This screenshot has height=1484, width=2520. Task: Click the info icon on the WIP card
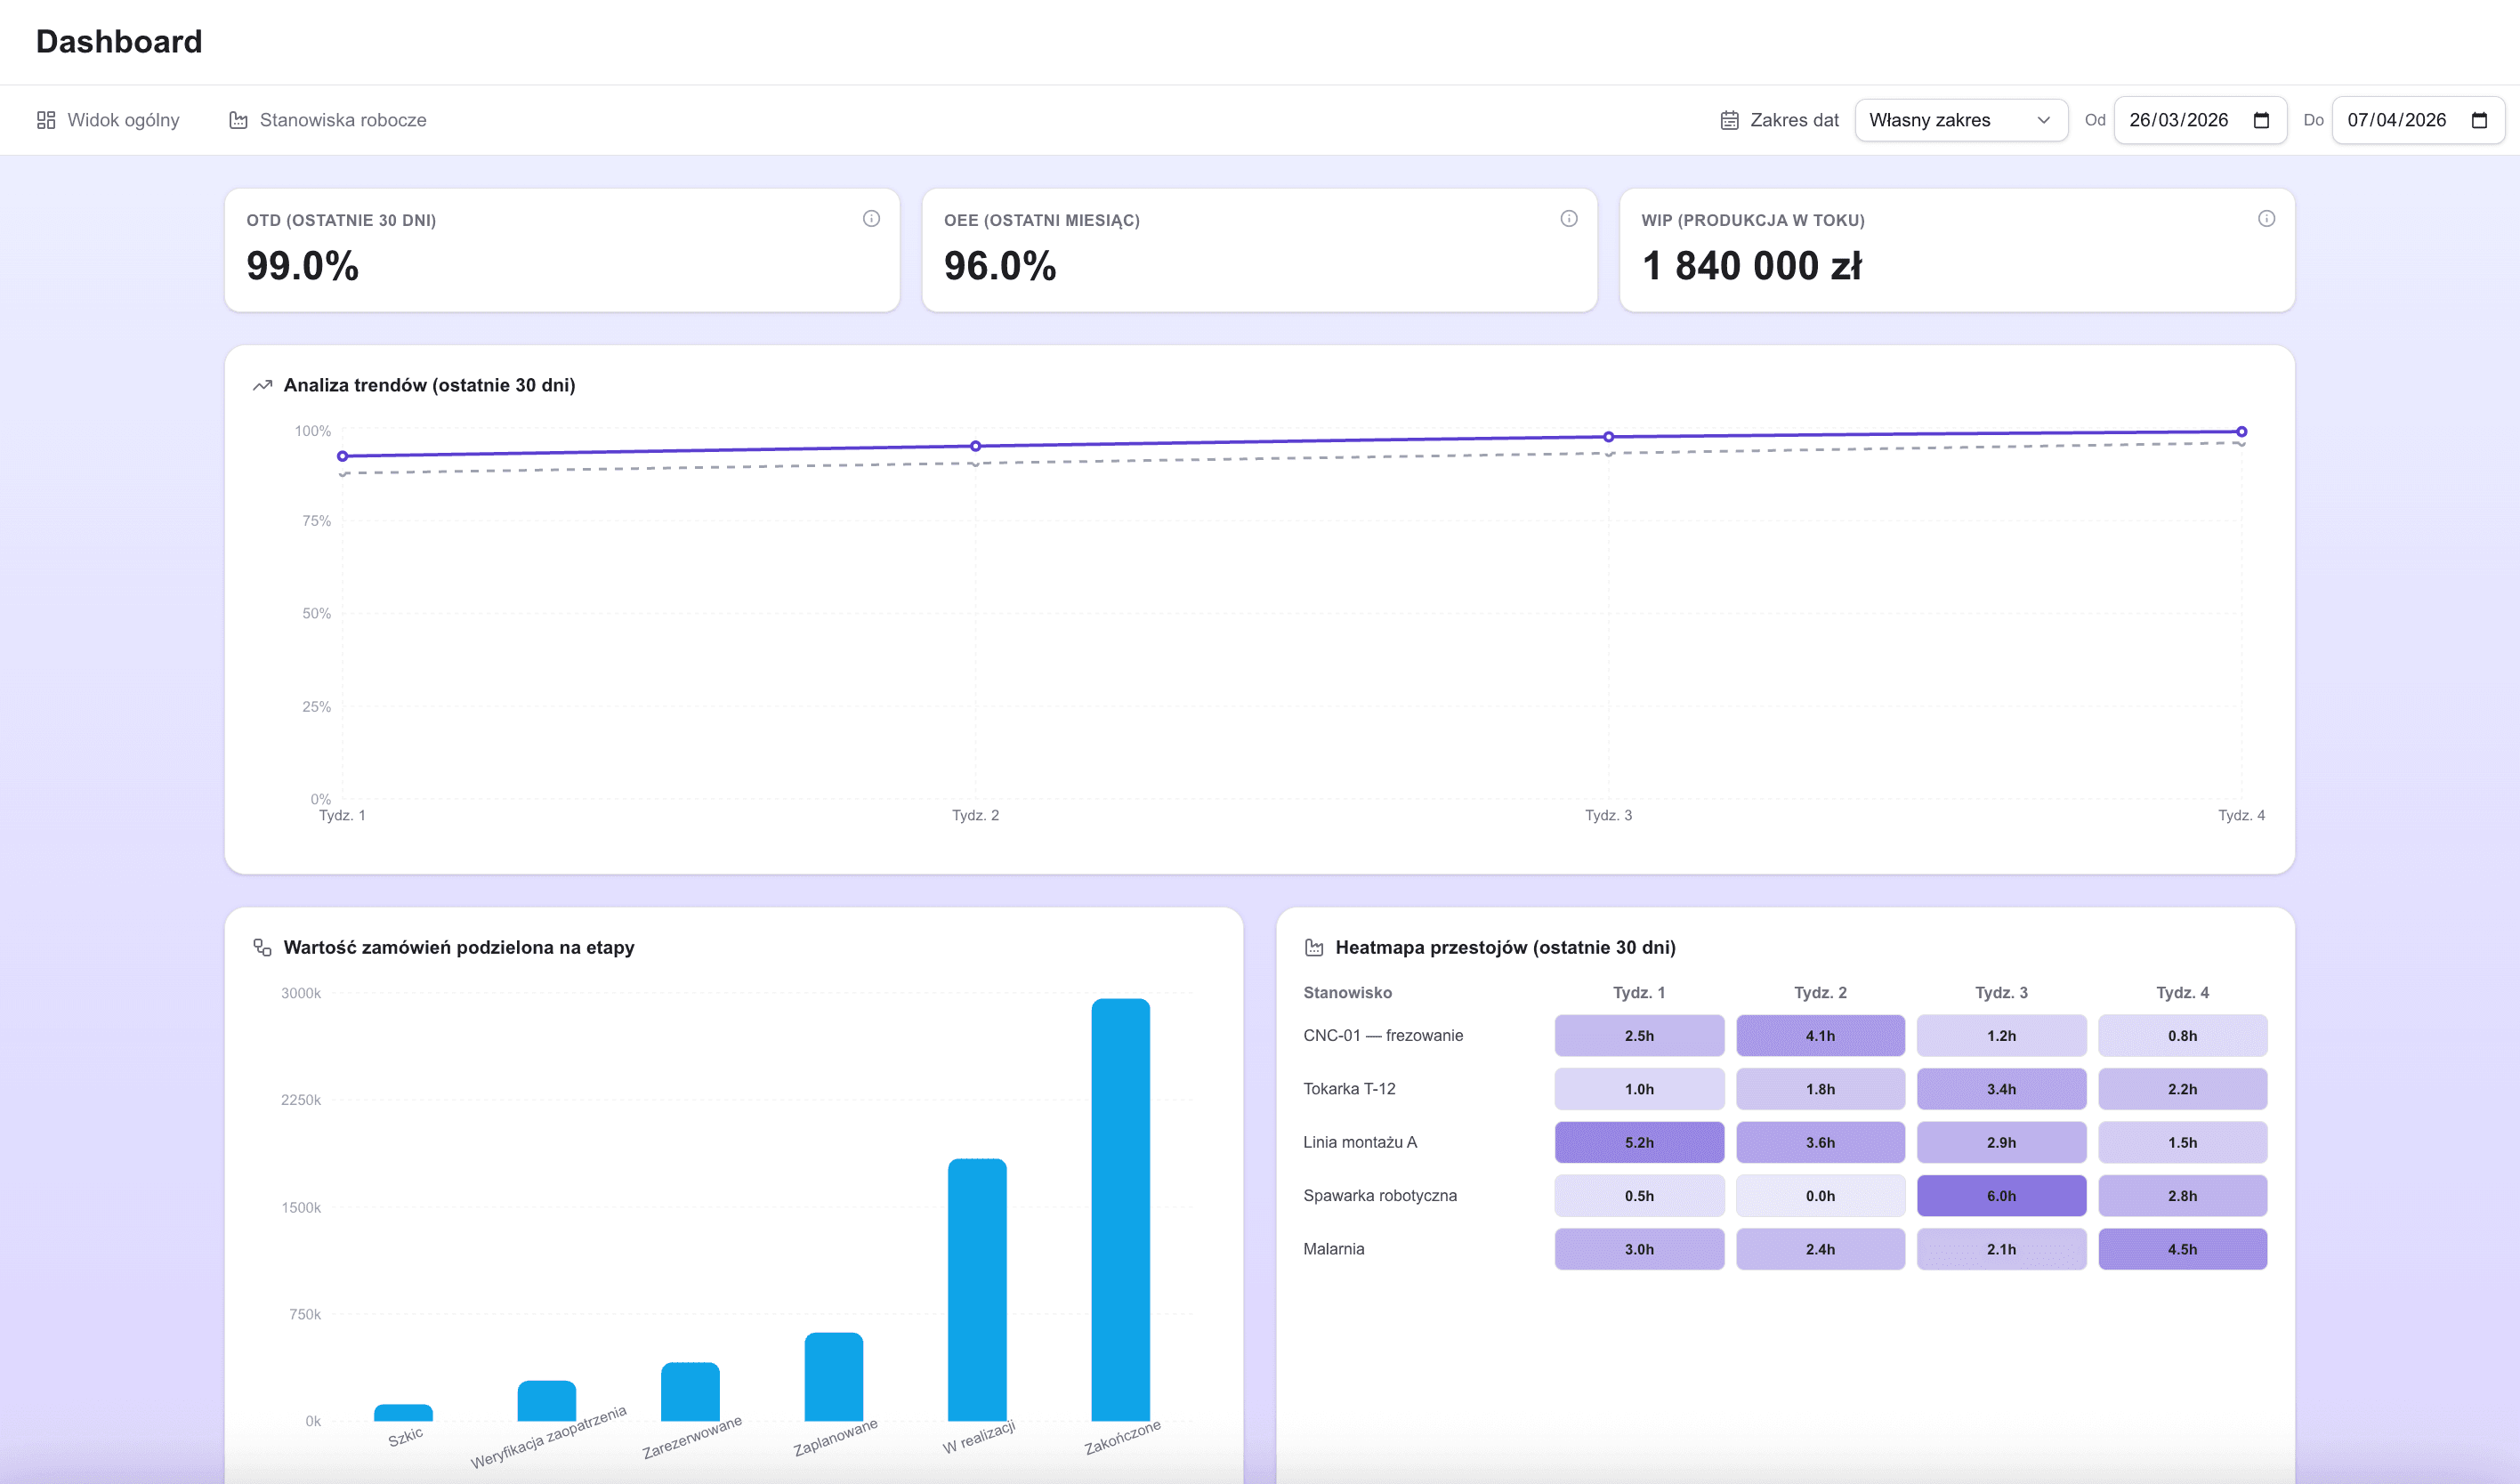tap(2266, 218)
